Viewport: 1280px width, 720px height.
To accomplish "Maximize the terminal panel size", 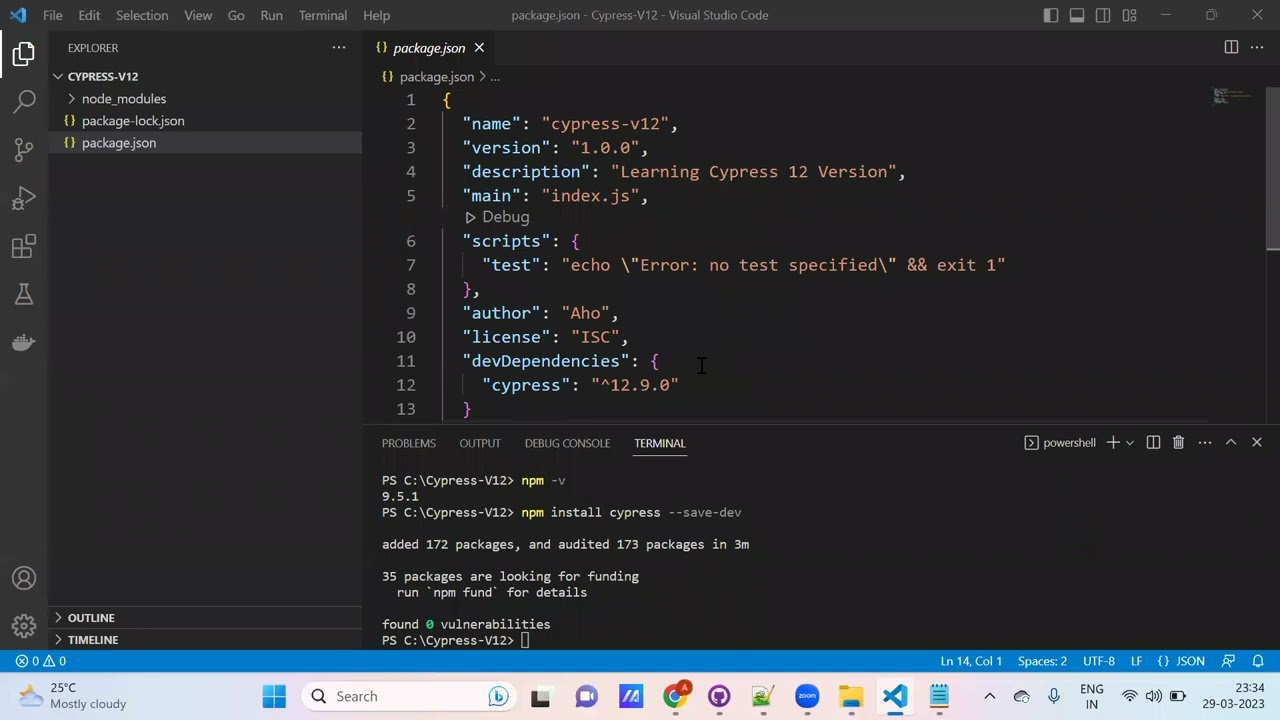I will pyautogui.click(x=1231, y=443).
